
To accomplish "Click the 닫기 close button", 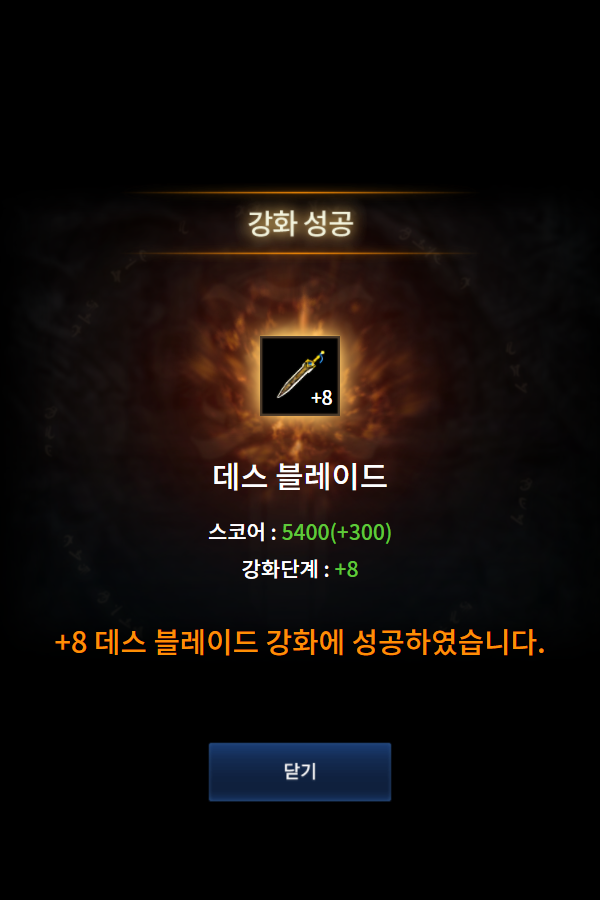I will tap(300, 771).
